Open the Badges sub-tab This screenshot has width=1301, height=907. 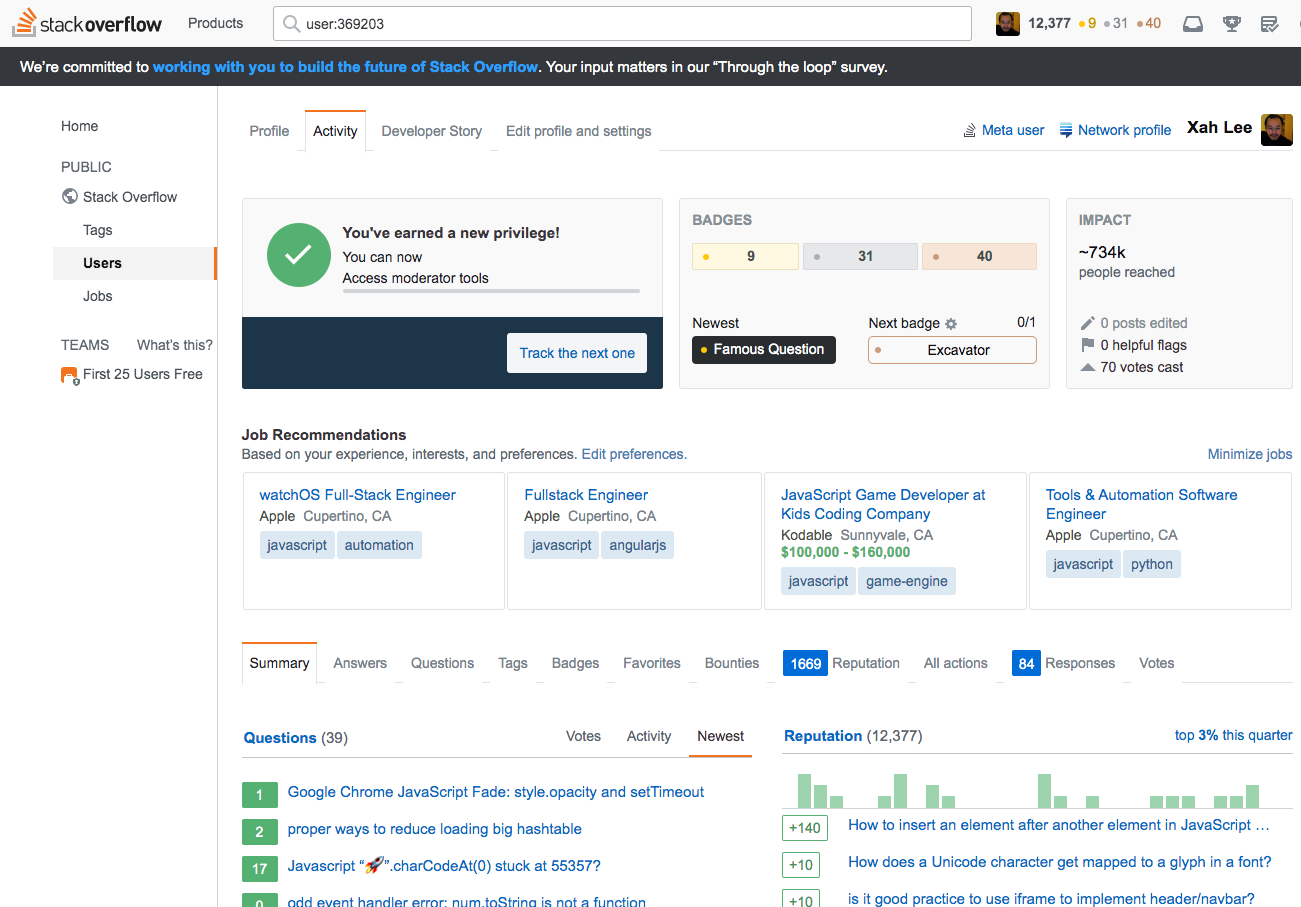pyautogui.click(x=575, y=663)
